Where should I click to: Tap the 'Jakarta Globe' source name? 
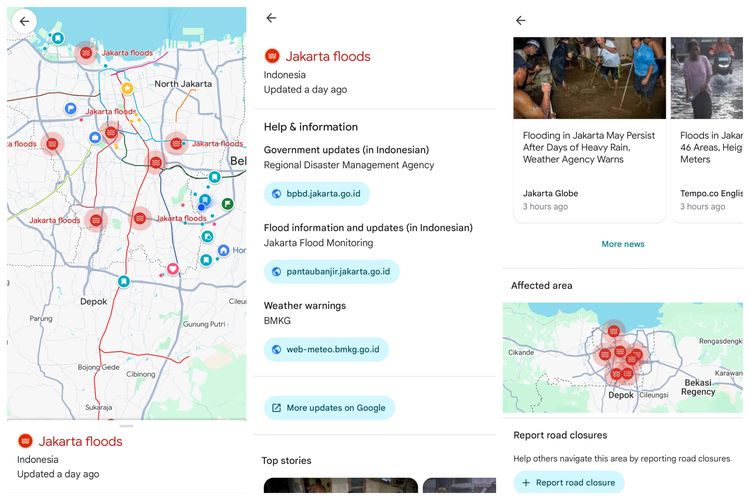551,193
